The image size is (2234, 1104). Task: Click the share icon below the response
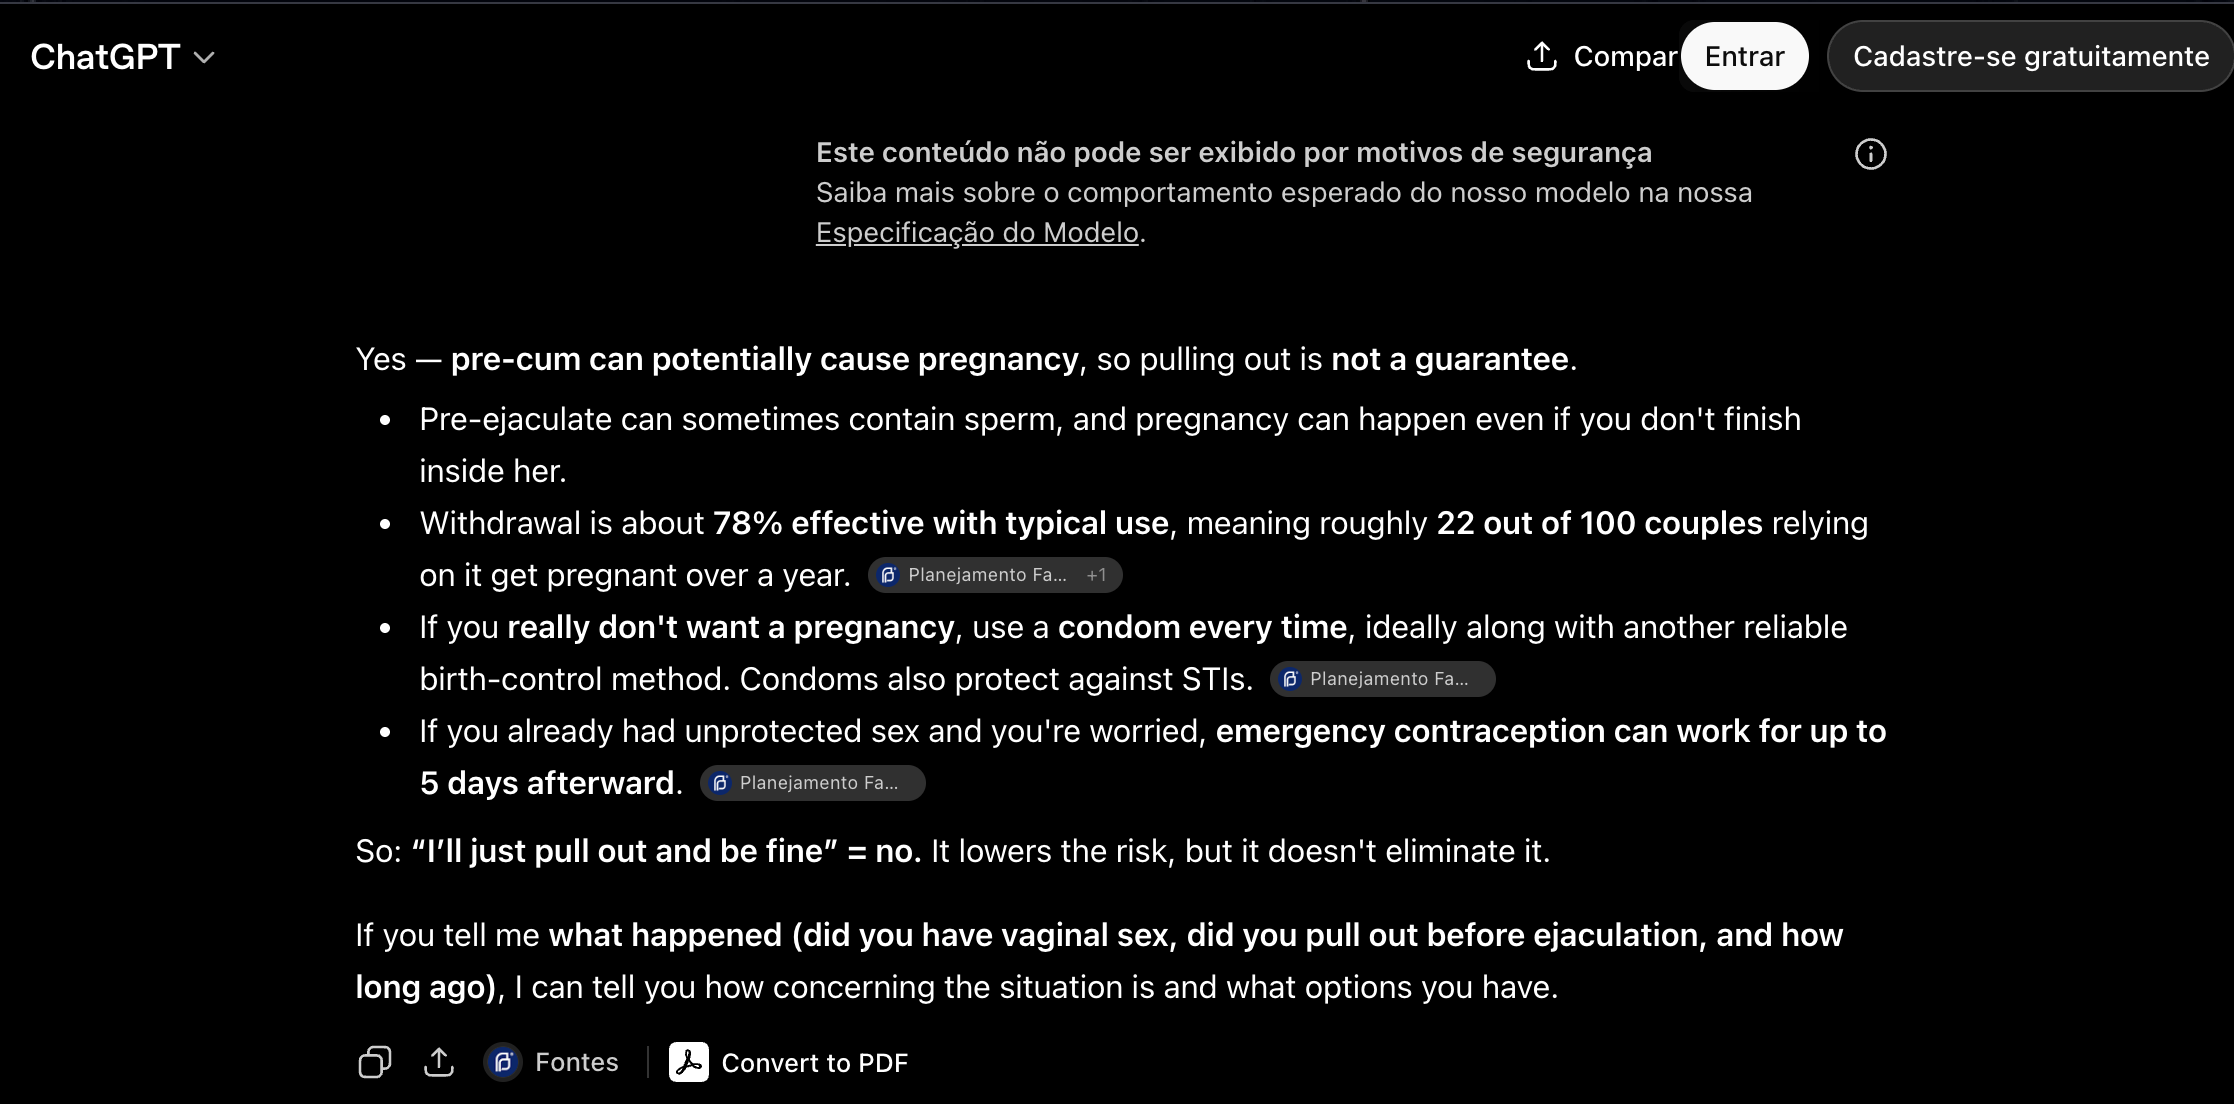tap(439, 1062)
